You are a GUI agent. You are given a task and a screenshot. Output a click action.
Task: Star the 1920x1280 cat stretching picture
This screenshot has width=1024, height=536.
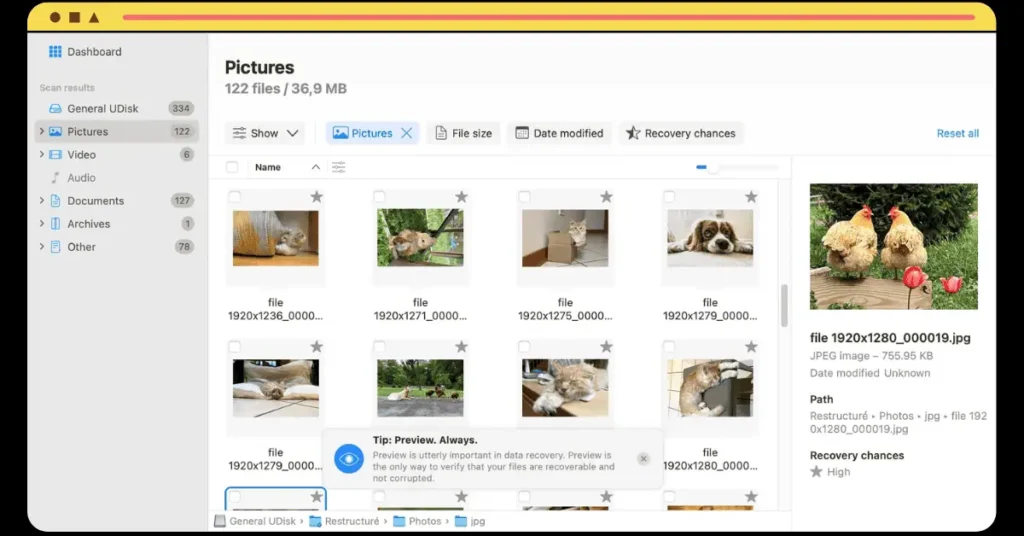tap(752, 347)
